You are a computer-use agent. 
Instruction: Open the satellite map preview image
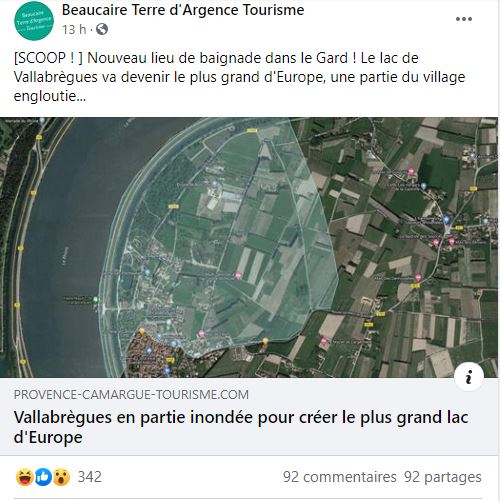(249, 247)
